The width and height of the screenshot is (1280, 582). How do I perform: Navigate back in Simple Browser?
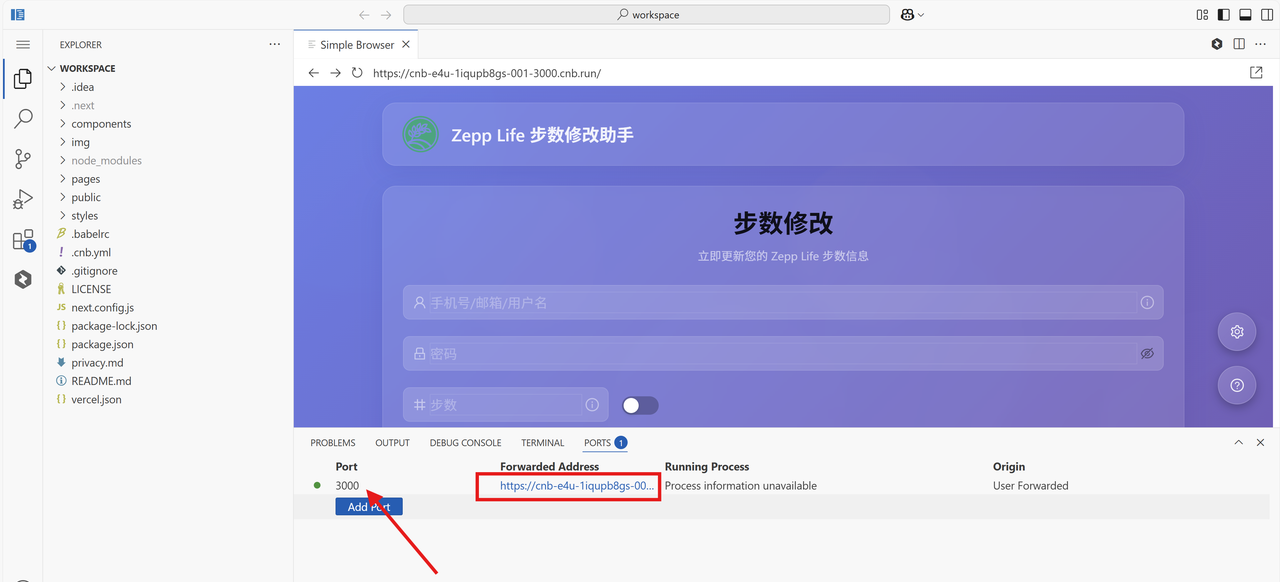(x=313, y=73)
